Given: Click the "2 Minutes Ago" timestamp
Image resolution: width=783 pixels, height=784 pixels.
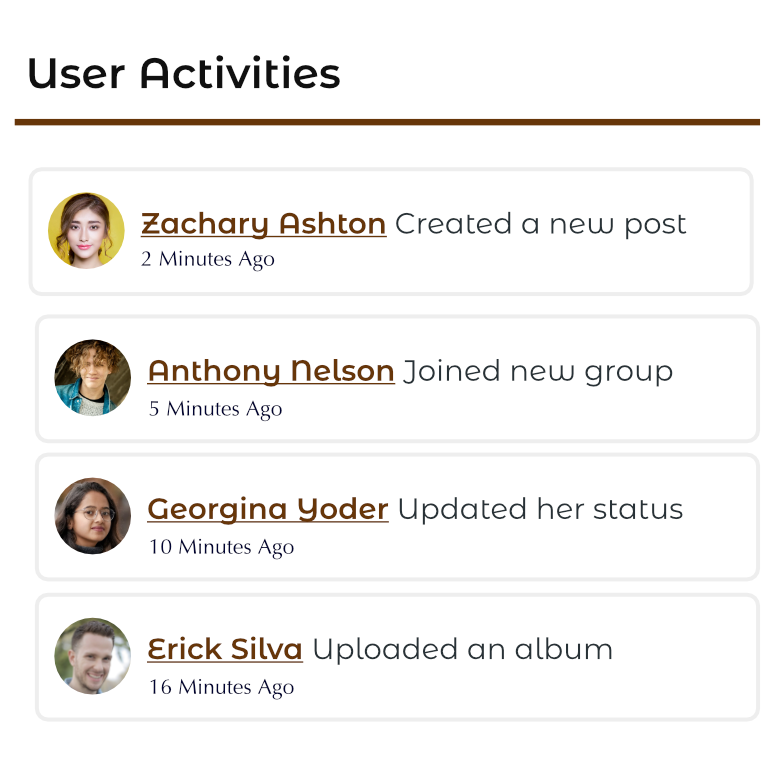Looking at the screenshot, I should tap(207, 259).
